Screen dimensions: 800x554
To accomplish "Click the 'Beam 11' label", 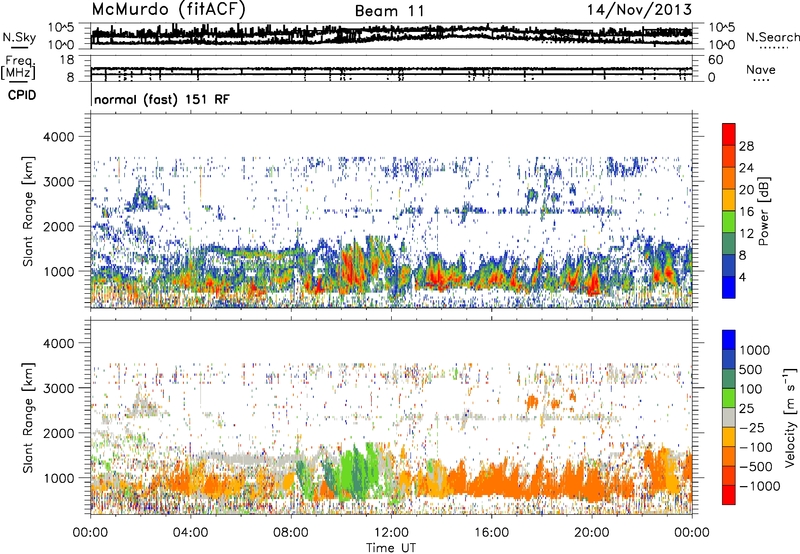I will pyautogui.click(x=389, y=11).
